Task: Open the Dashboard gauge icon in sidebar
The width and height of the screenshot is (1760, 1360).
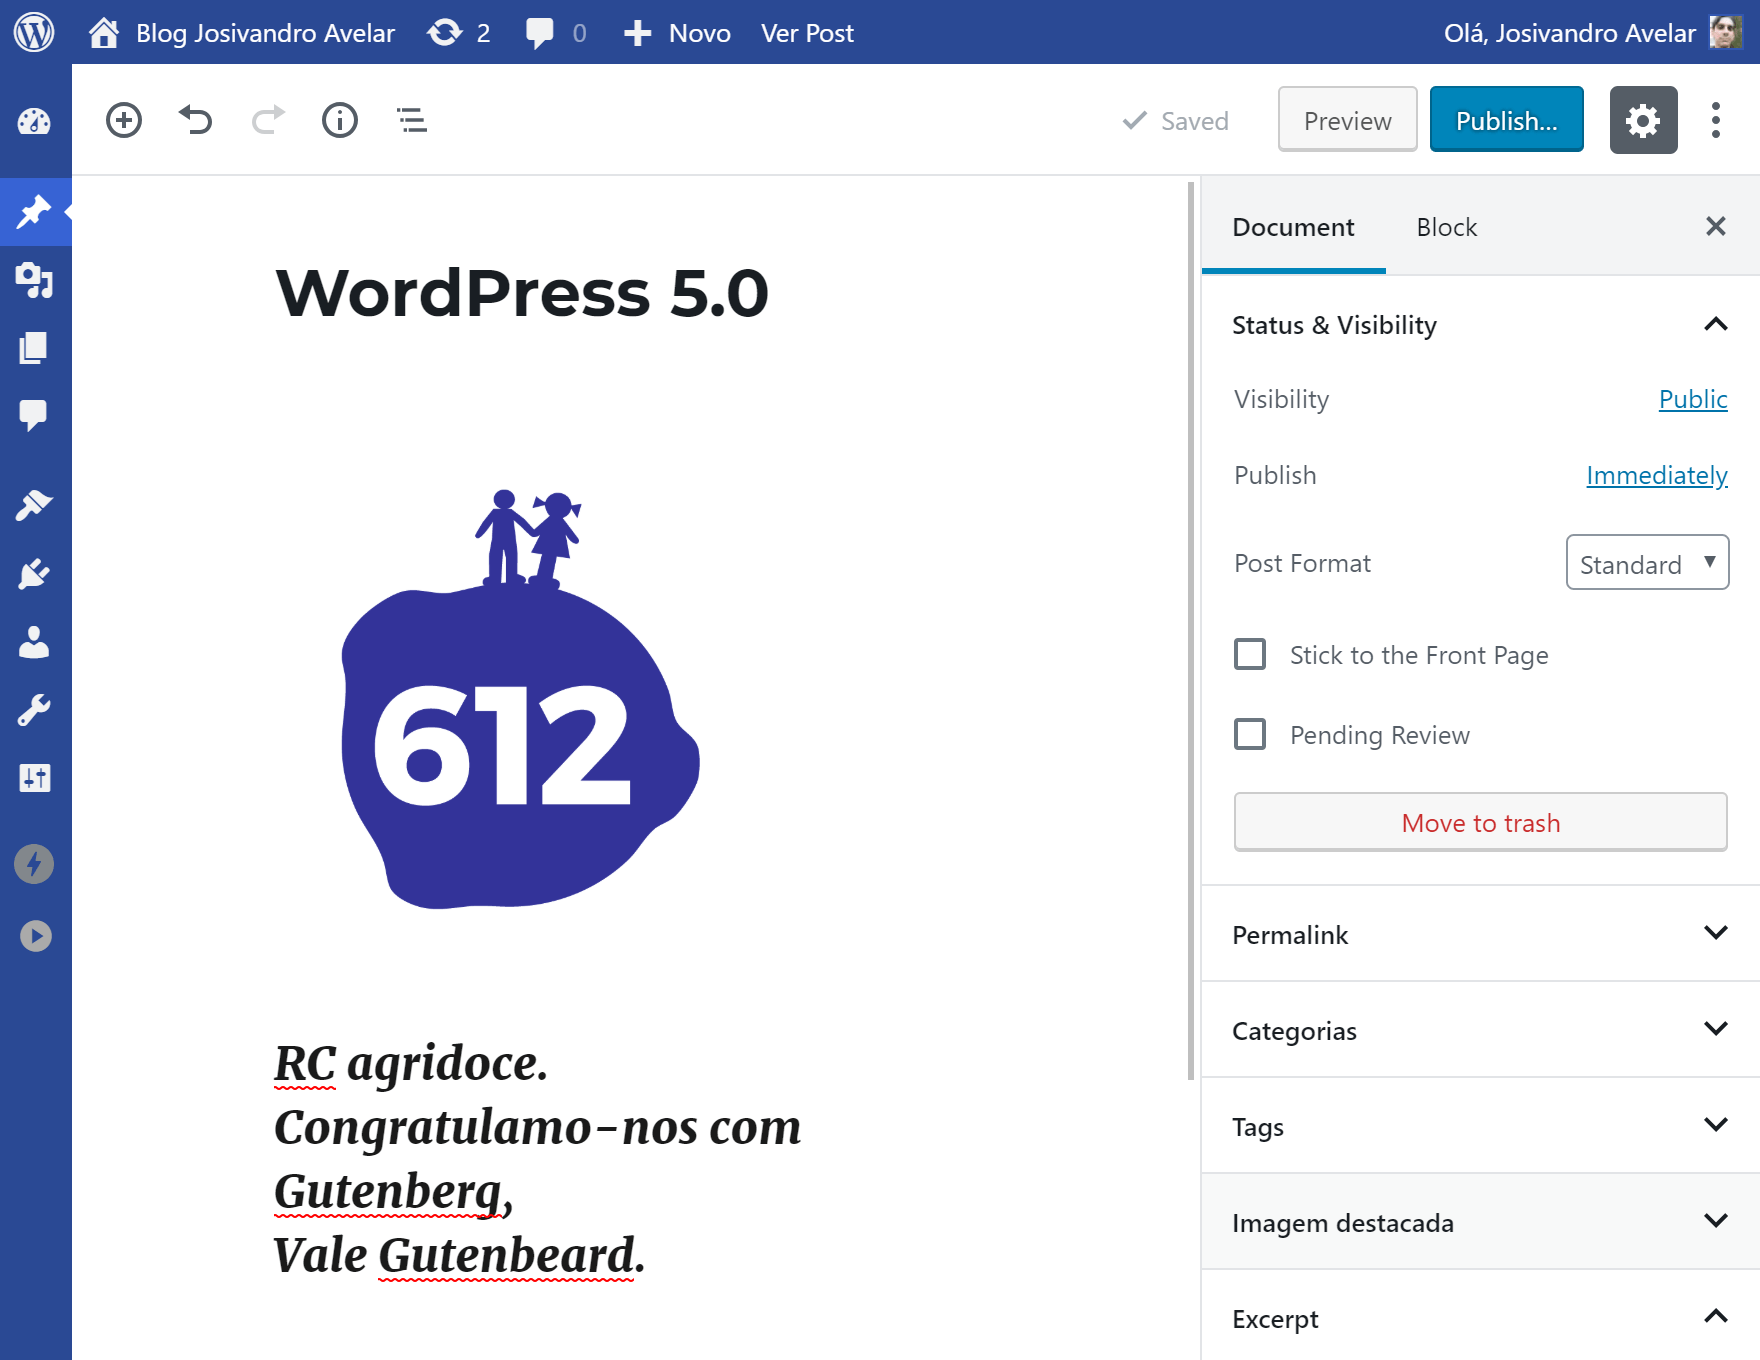Action: point(34,122)
